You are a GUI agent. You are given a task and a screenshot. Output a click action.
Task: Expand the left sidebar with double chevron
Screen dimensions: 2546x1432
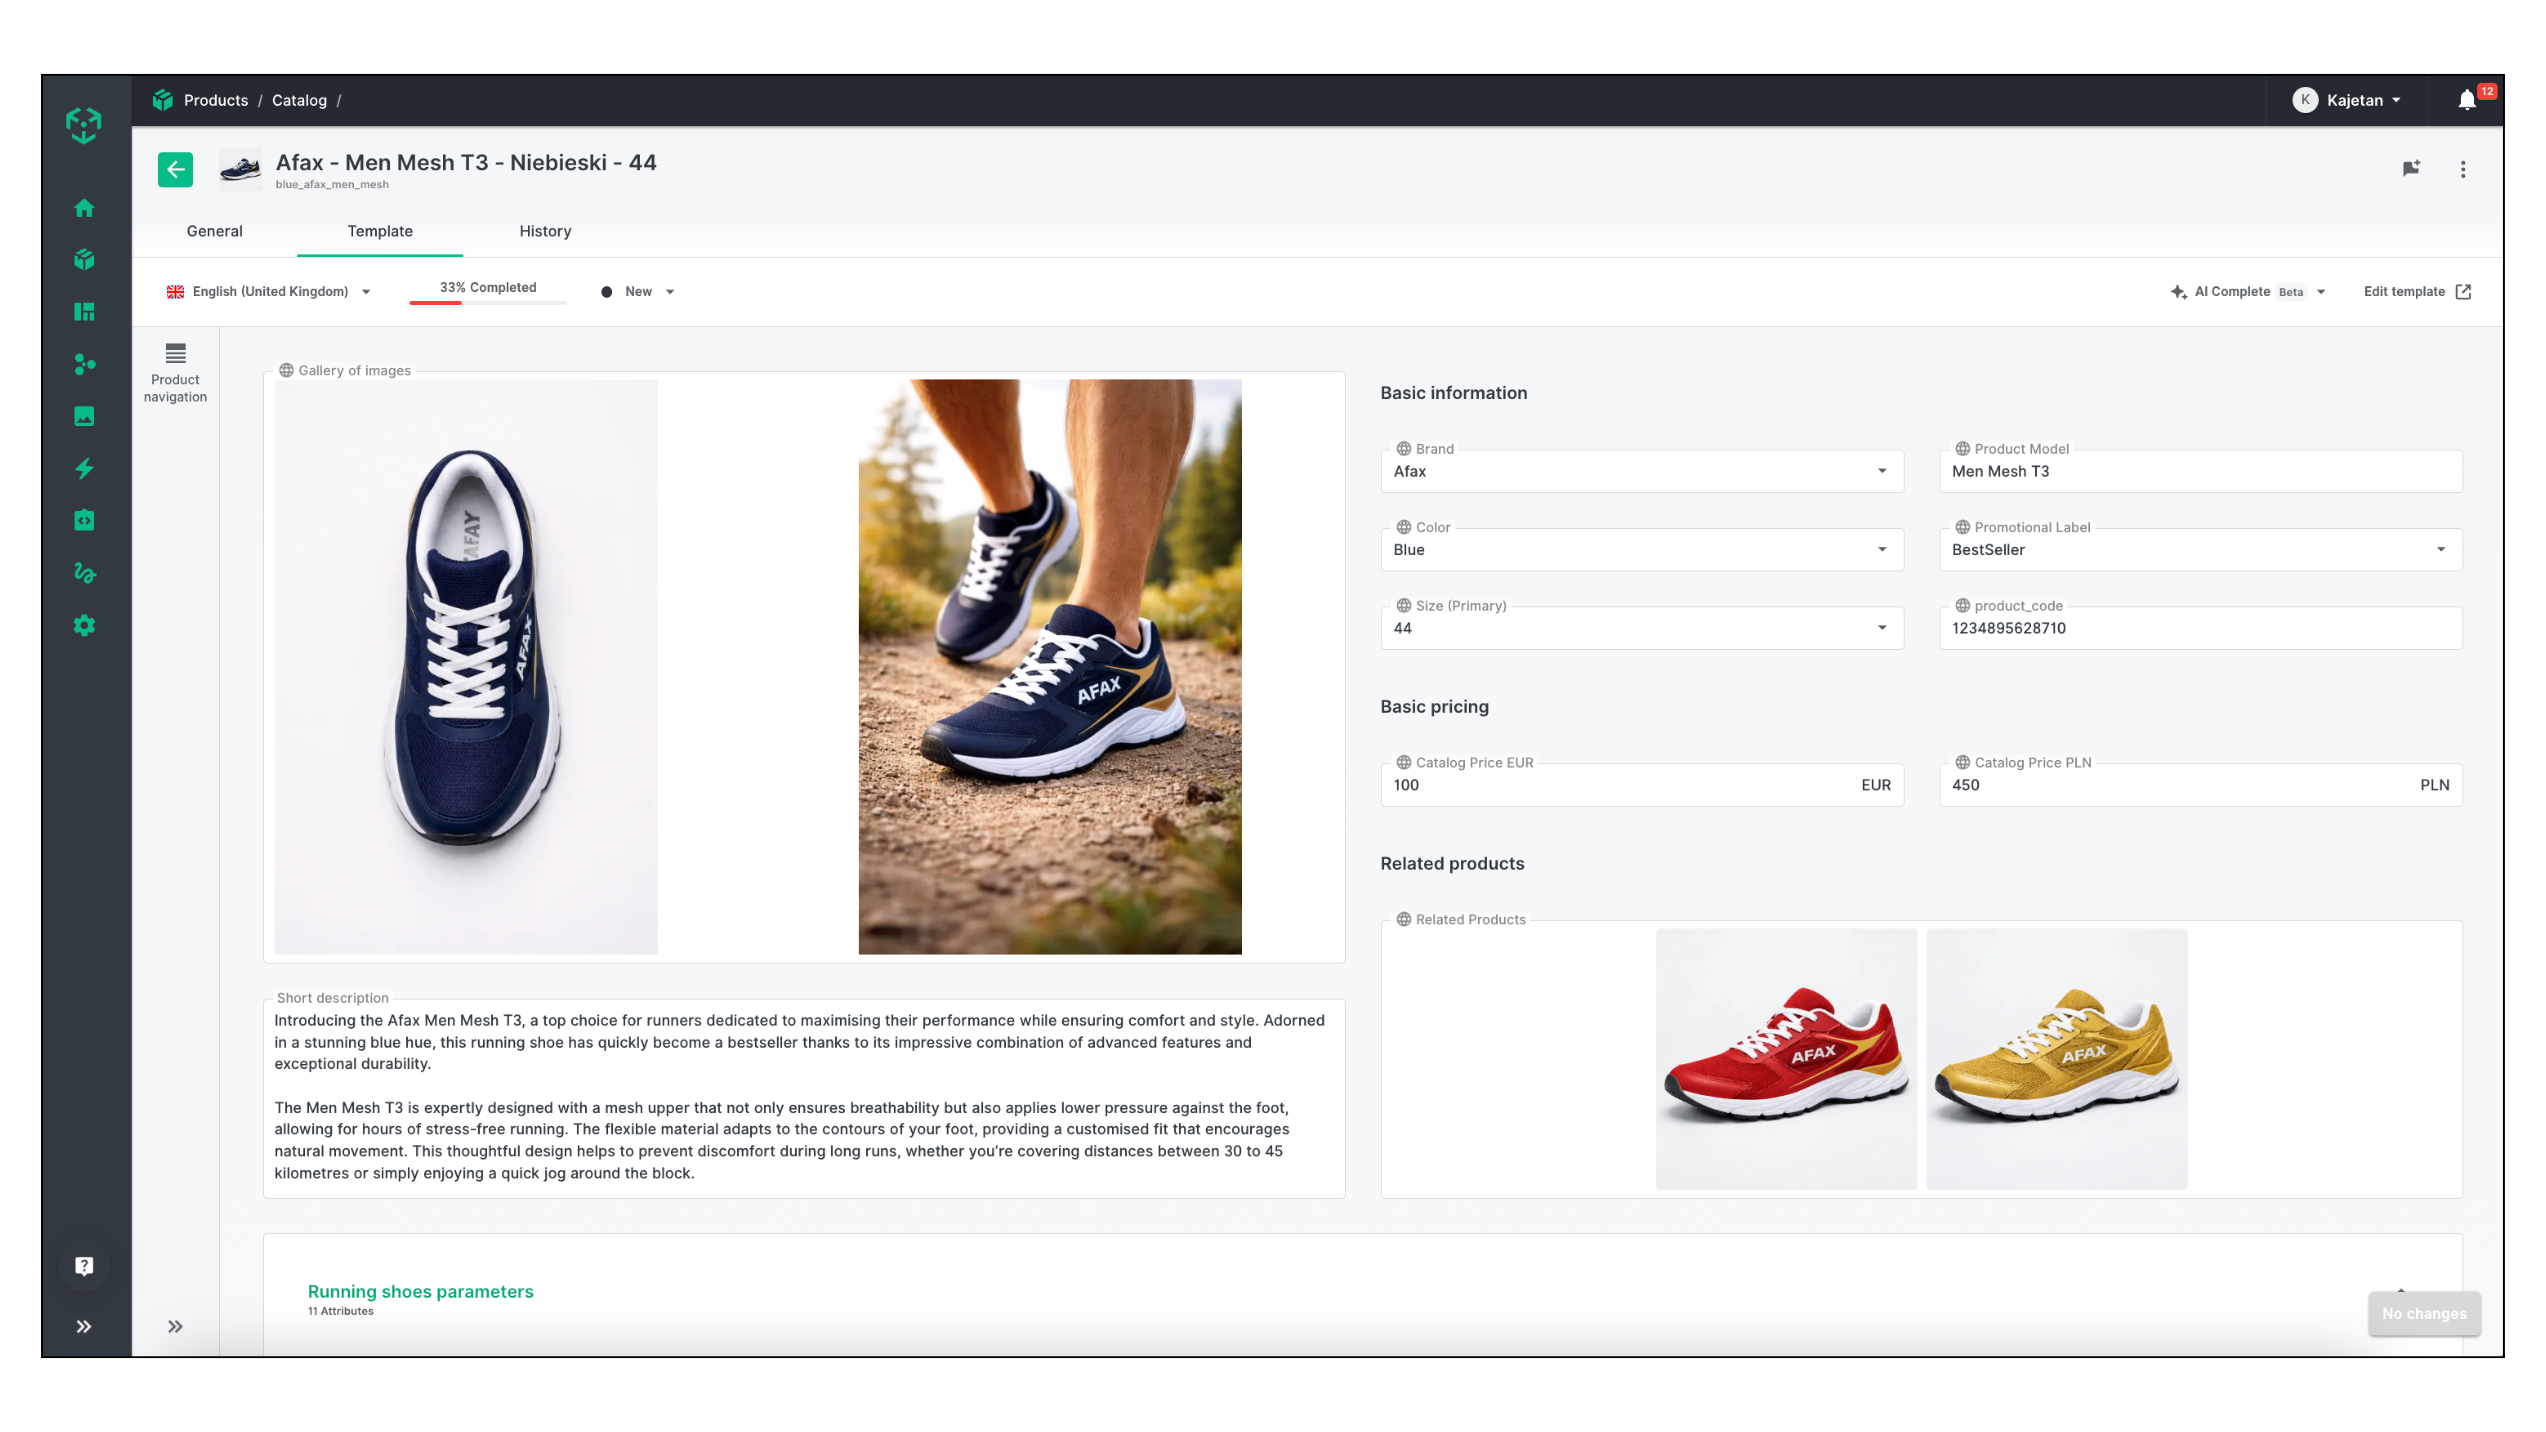[x=84, y=1326]
